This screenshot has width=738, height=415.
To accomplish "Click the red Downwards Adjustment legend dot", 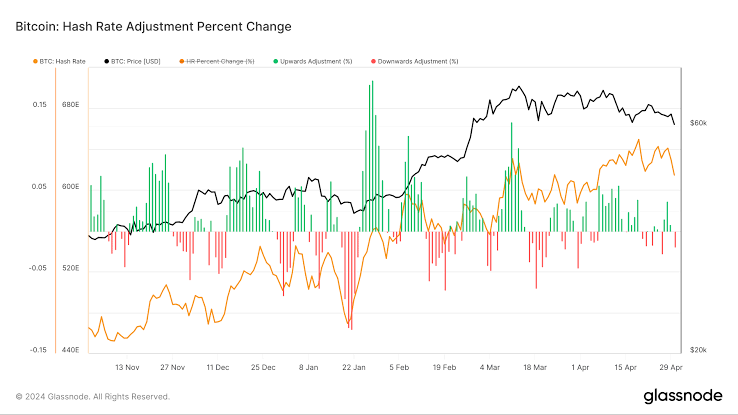I will 375,61.
